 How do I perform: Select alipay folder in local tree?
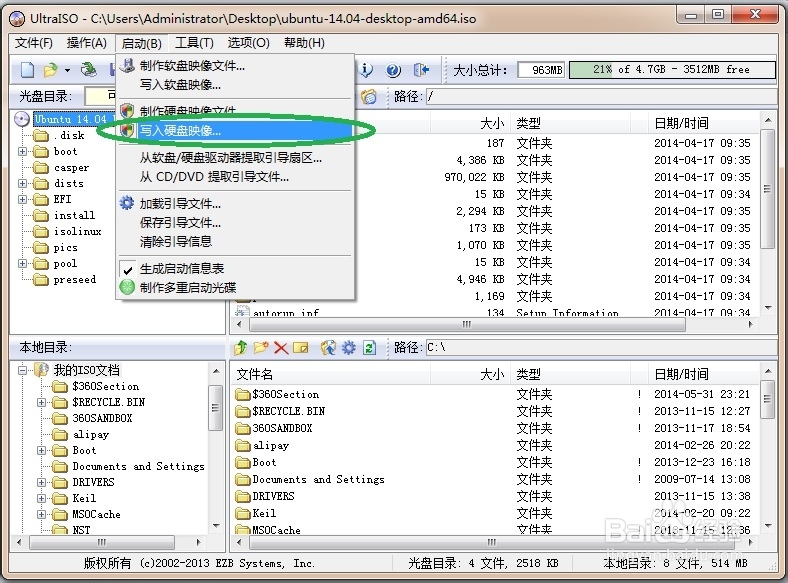[90, 434]
